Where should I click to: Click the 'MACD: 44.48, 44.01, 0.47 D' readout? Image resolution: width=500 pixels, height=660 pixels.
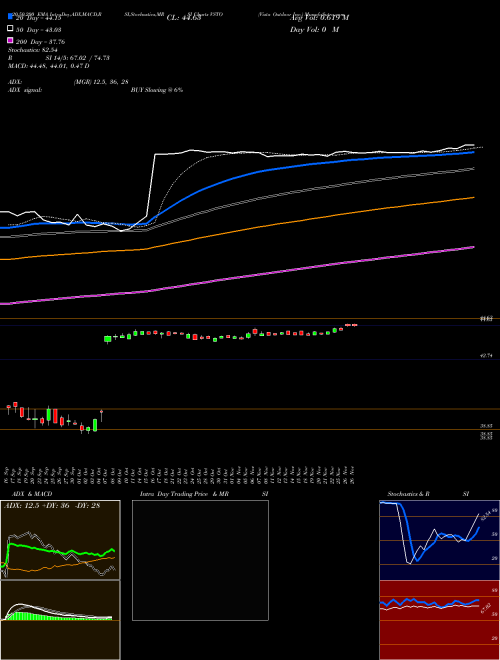[49, 66]
